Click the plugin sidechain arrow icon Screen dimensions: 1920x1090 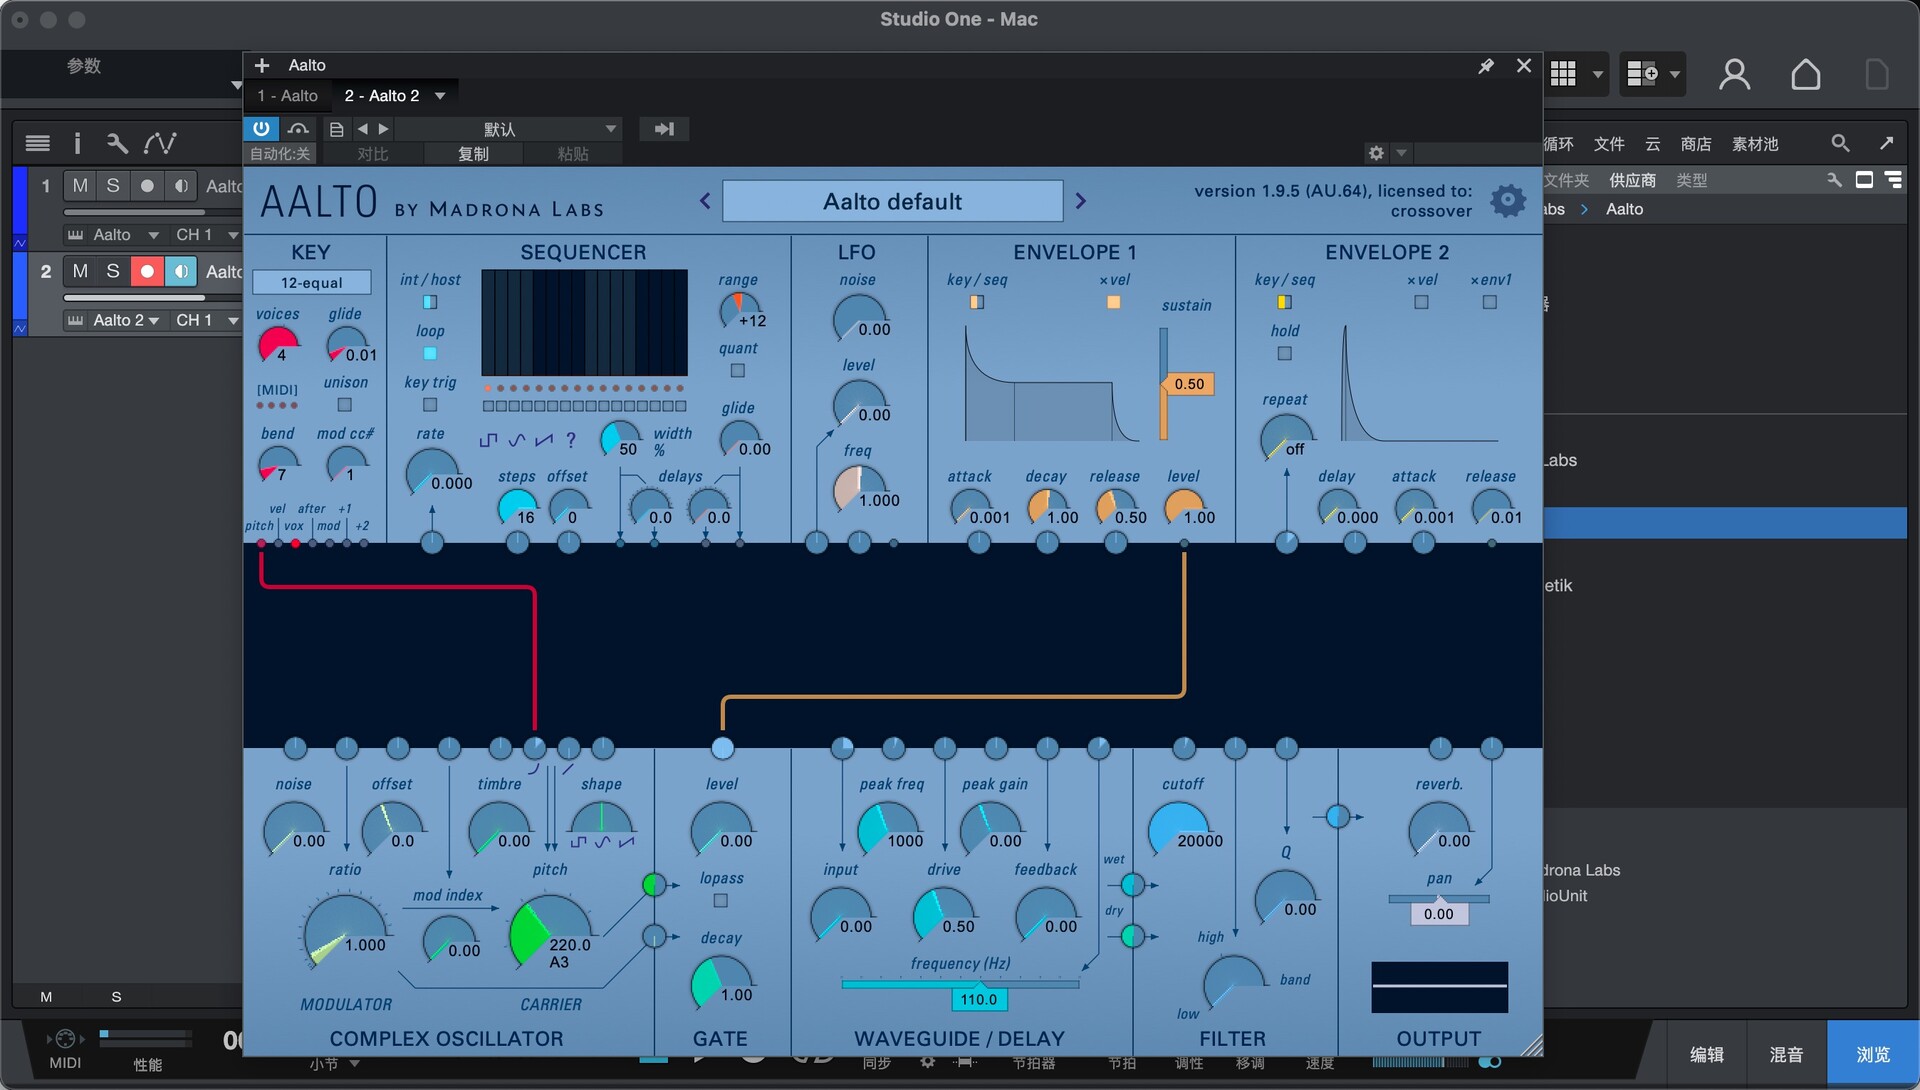tap(664, 129)
